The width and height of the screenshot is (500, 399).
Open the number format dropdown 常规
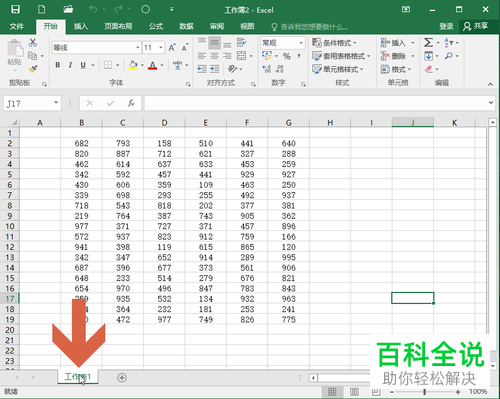301,43
